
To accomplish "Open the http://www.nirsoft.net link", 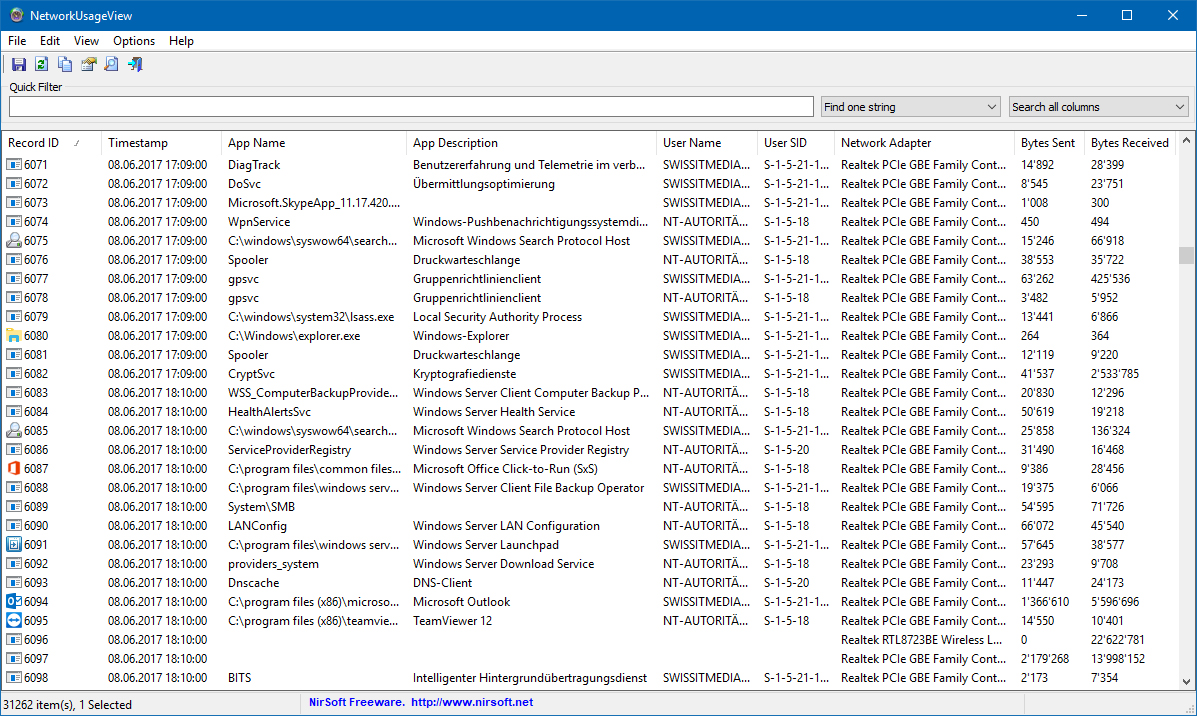I will 472,702.
